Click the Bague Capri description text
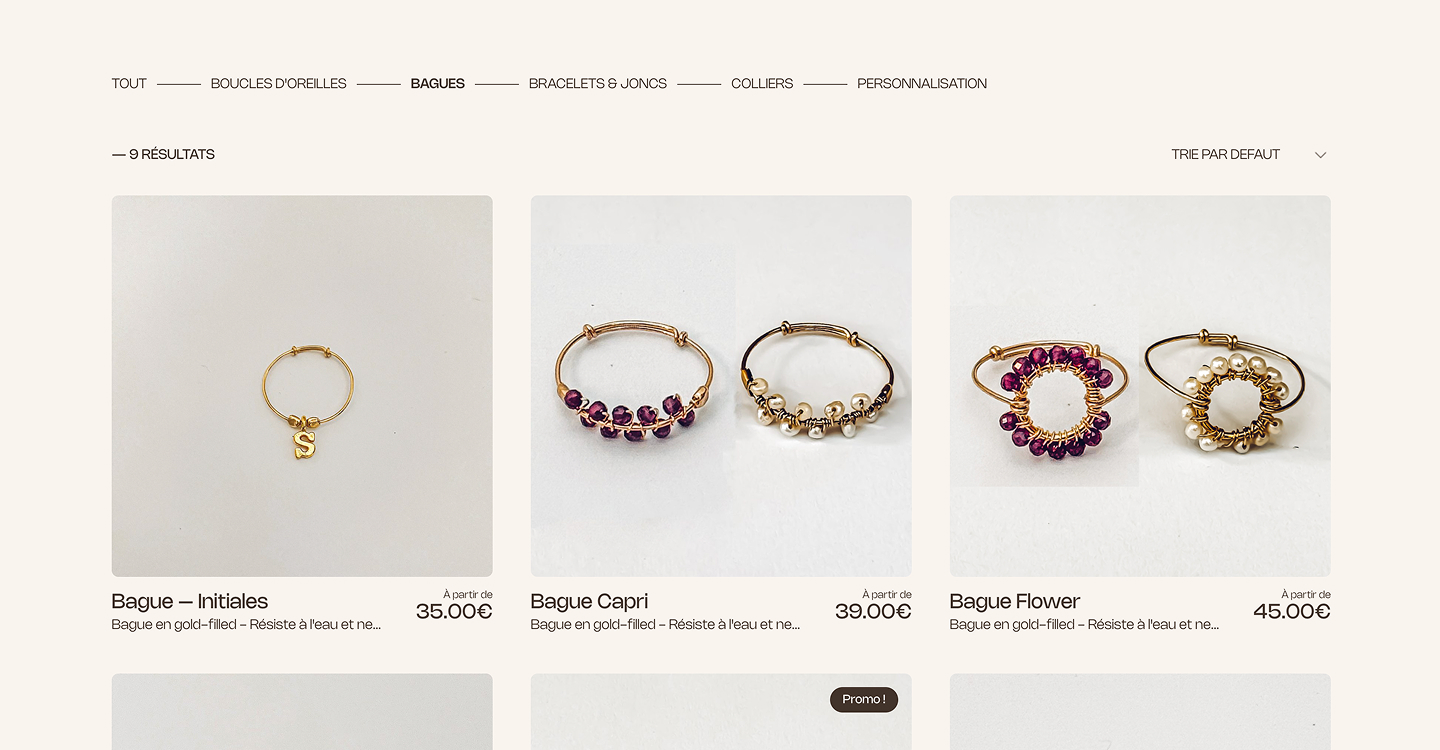Screen dimensions: 1440x750 tap(665, 625)
